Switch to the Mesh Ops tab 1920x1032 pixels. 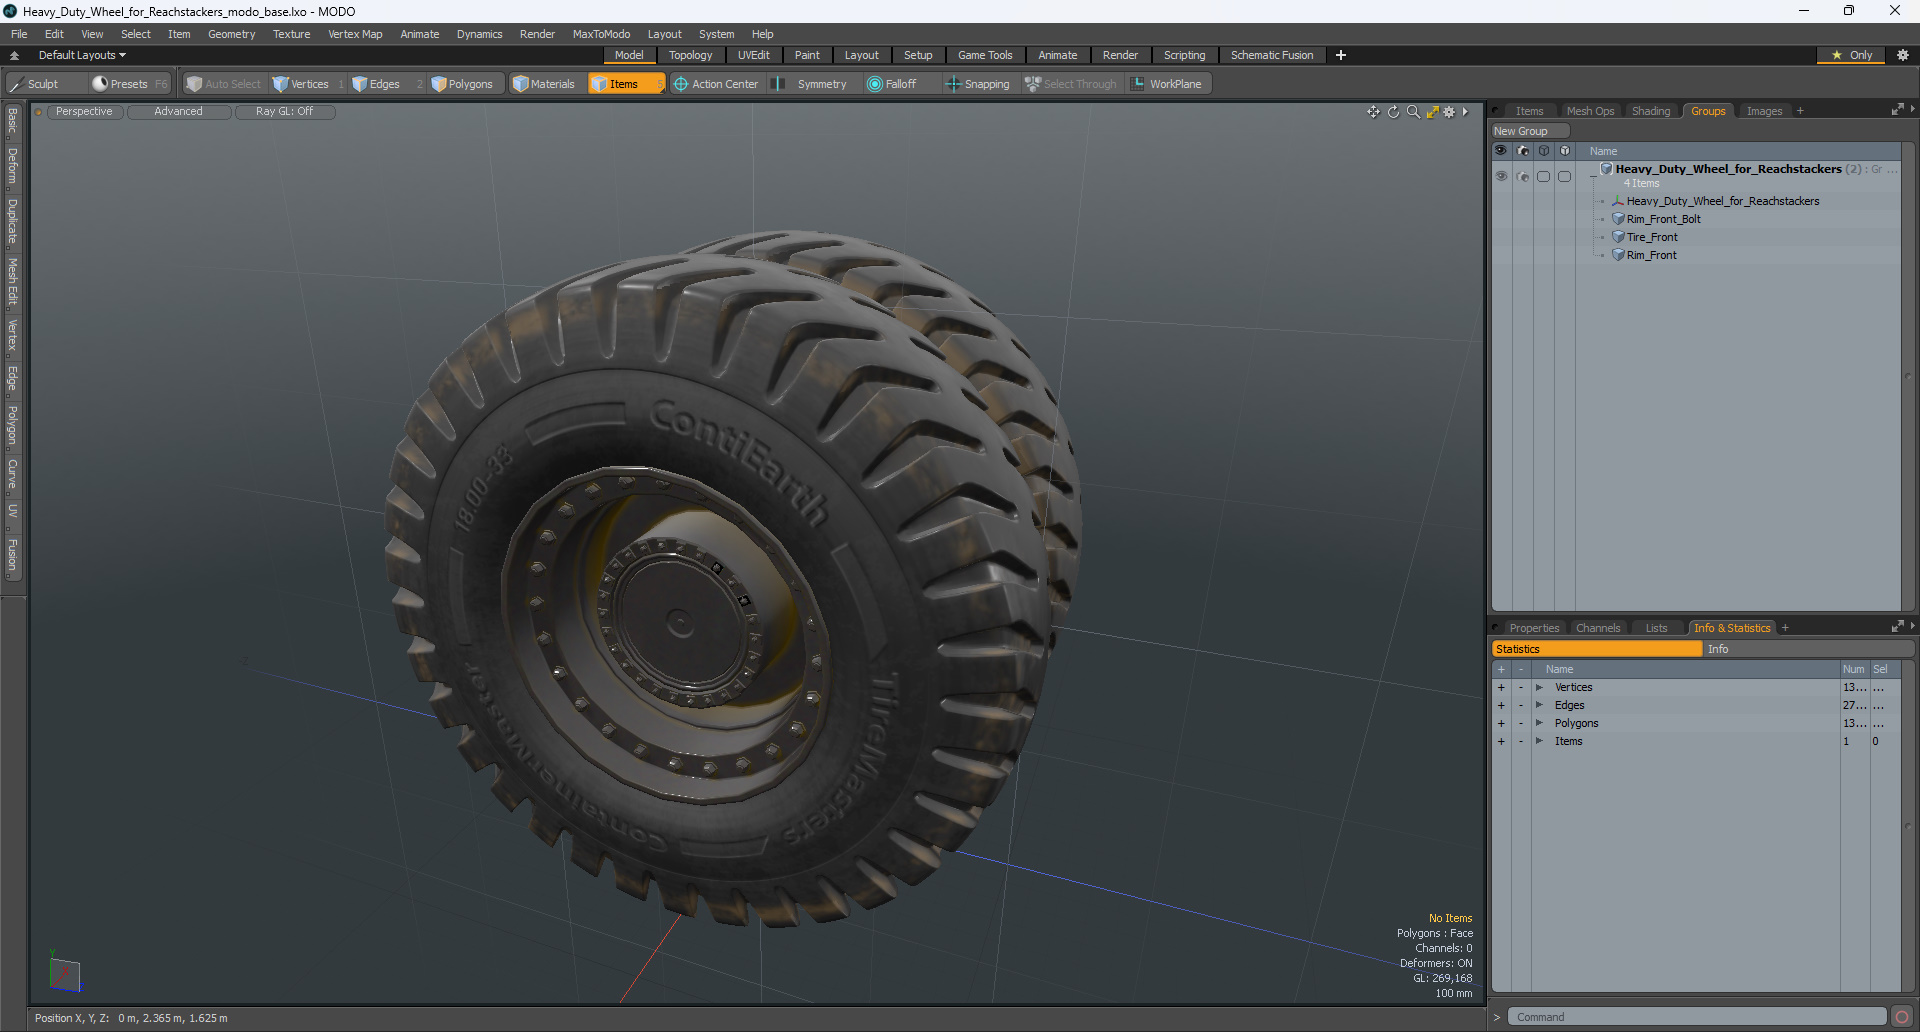coord(1590,111)
